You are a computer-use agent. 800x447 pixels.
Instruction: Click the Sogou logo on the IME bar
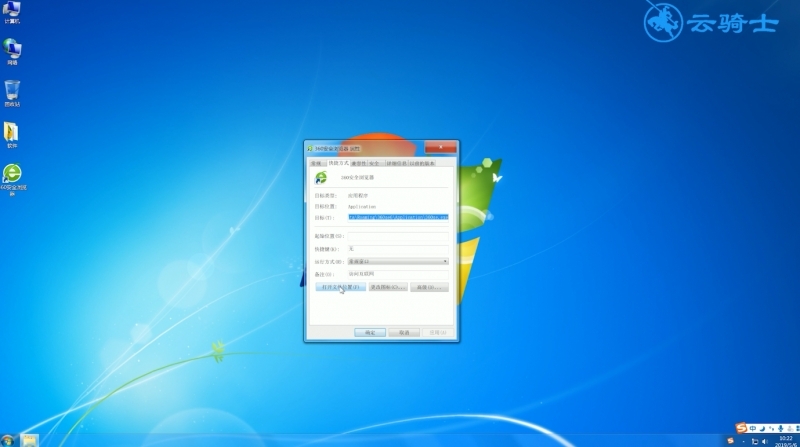click(x=741, y=428)
